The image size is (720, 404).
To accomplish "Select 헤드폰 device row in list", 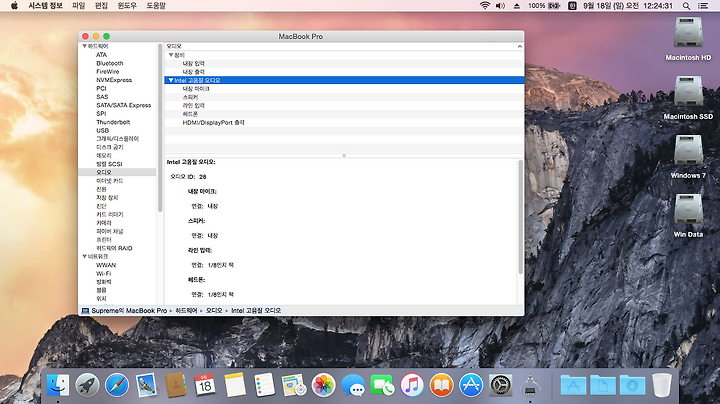I will click(x=344, y=114).
